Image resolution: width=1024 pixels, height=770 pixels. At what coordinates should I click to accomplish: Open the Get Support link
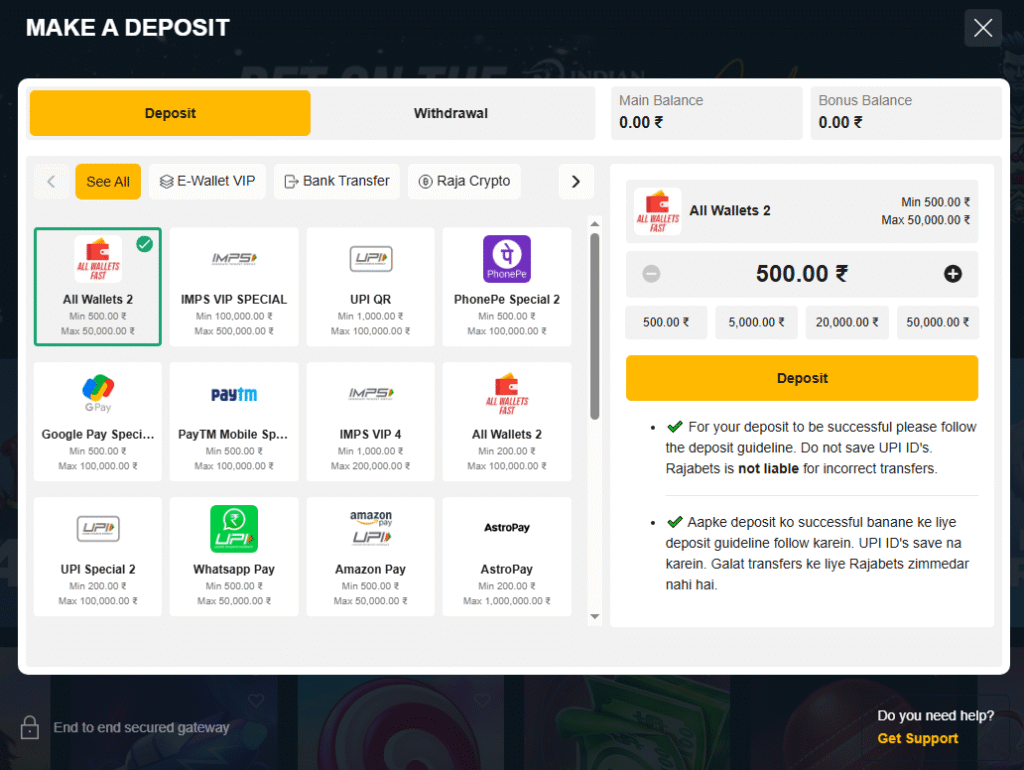pyautogui.click(x=918, y=738)
